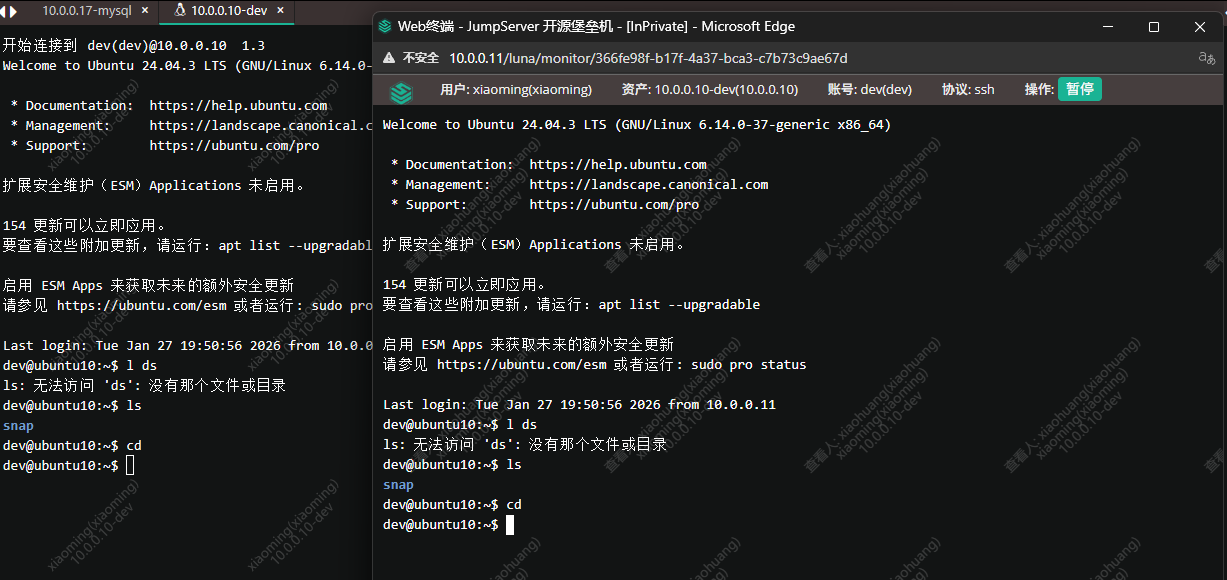Click '开始连接到 dev(dev)@10.0.0.10 1.3' line

tap(134, 45)
